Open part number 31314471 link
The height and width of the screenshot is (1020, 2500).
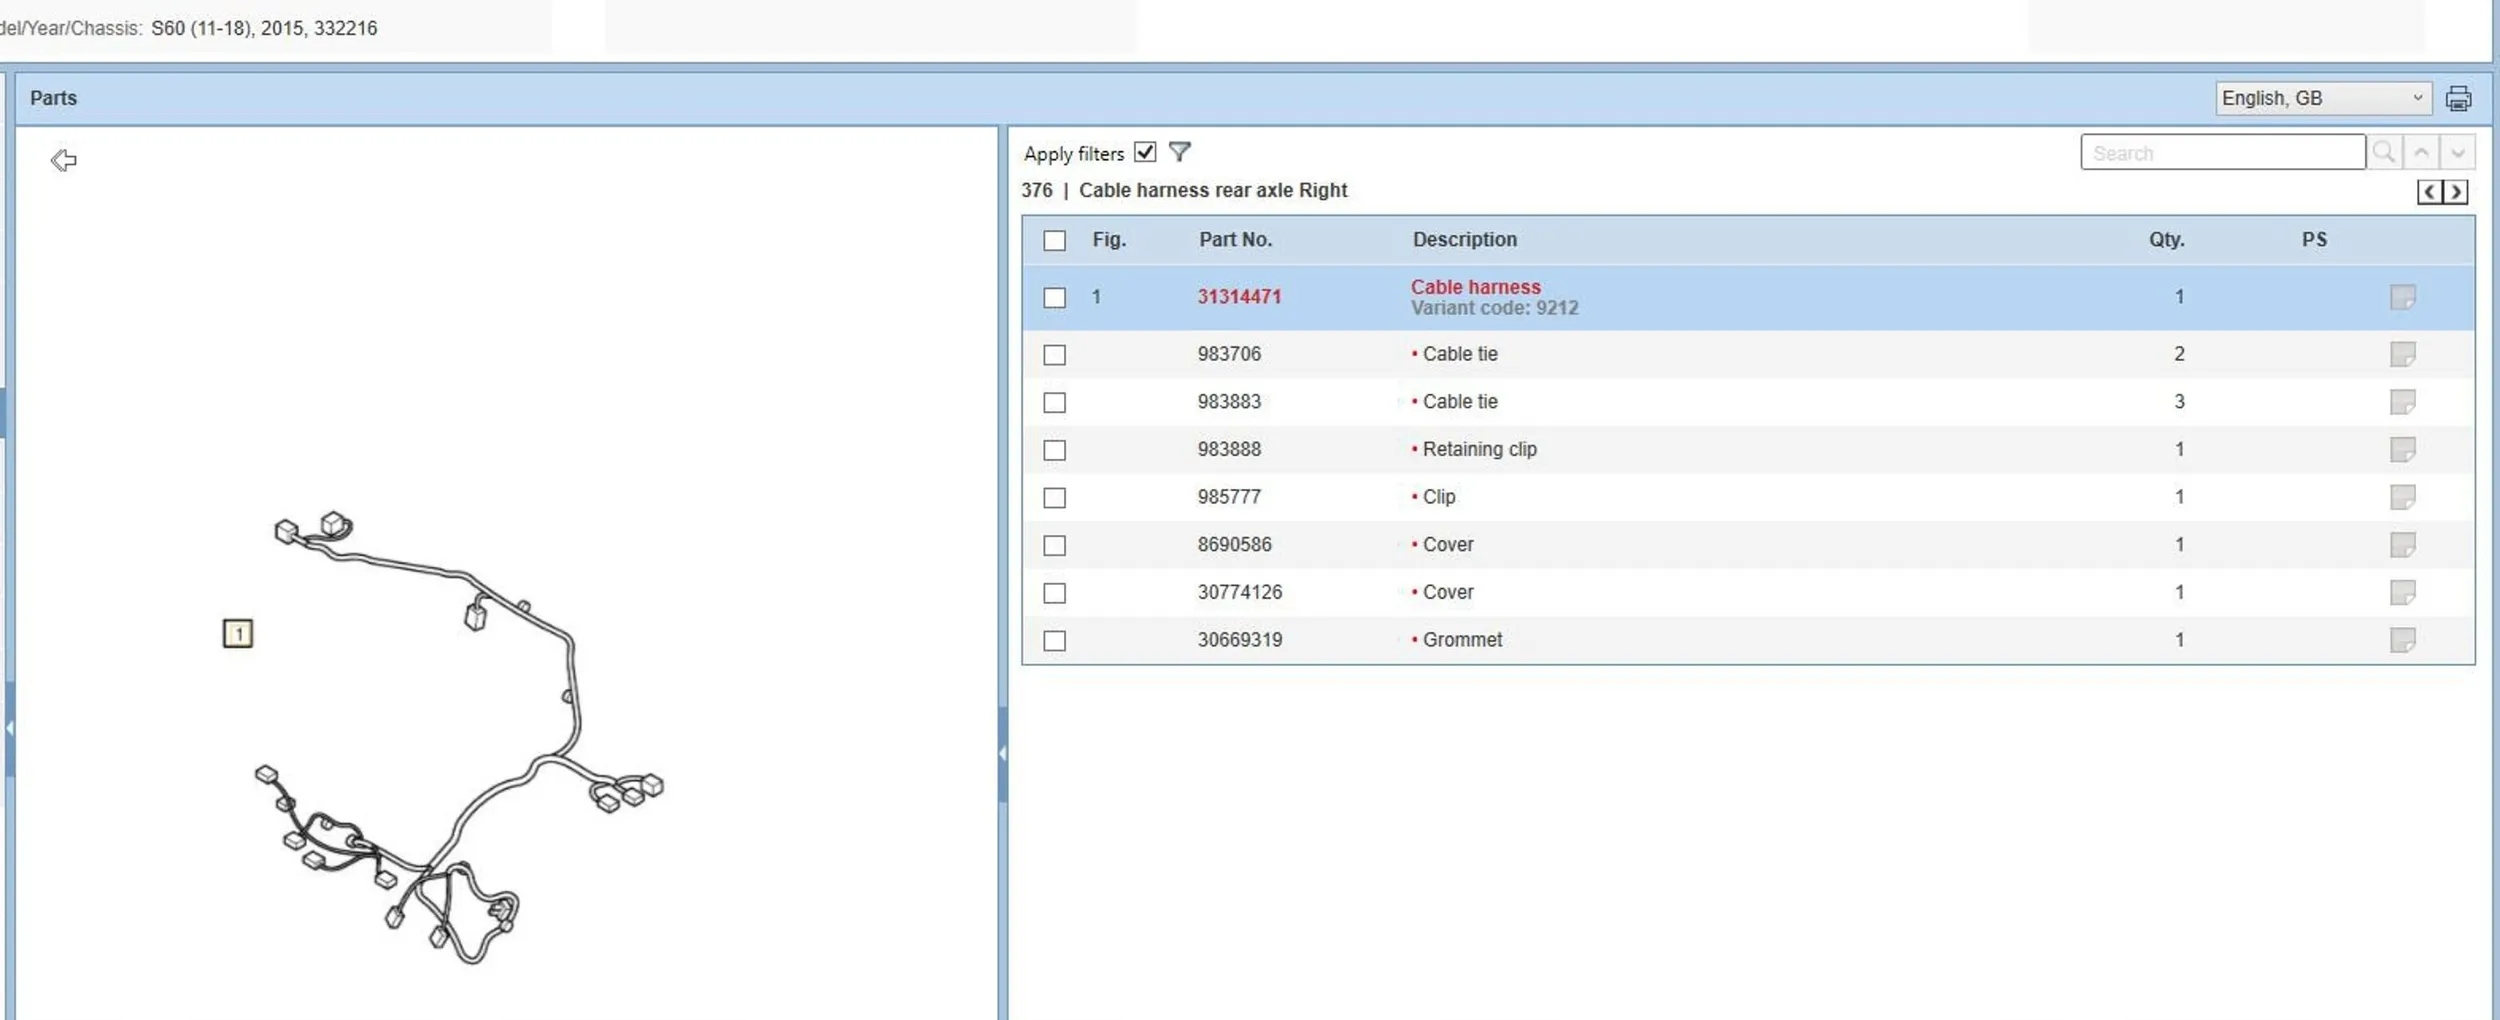coord(1239,297)
